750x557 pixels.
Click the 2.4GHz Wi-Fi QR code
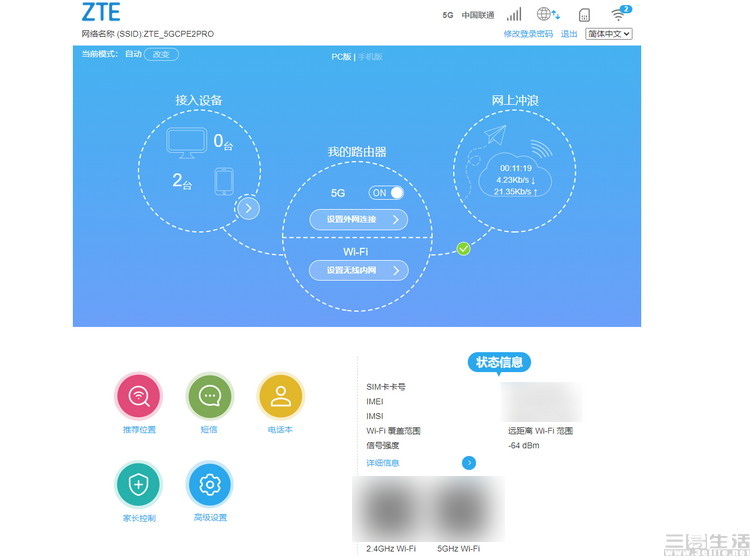(x=391, y=509)
